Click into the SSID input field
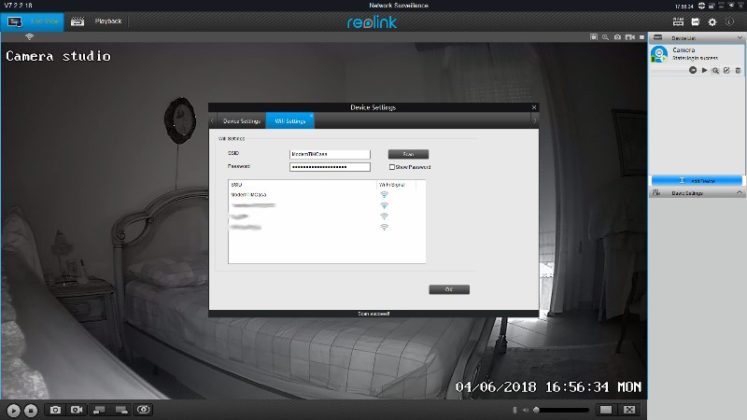Image resolution: width=747 pixels, height=420 pixels. point(330,154)
